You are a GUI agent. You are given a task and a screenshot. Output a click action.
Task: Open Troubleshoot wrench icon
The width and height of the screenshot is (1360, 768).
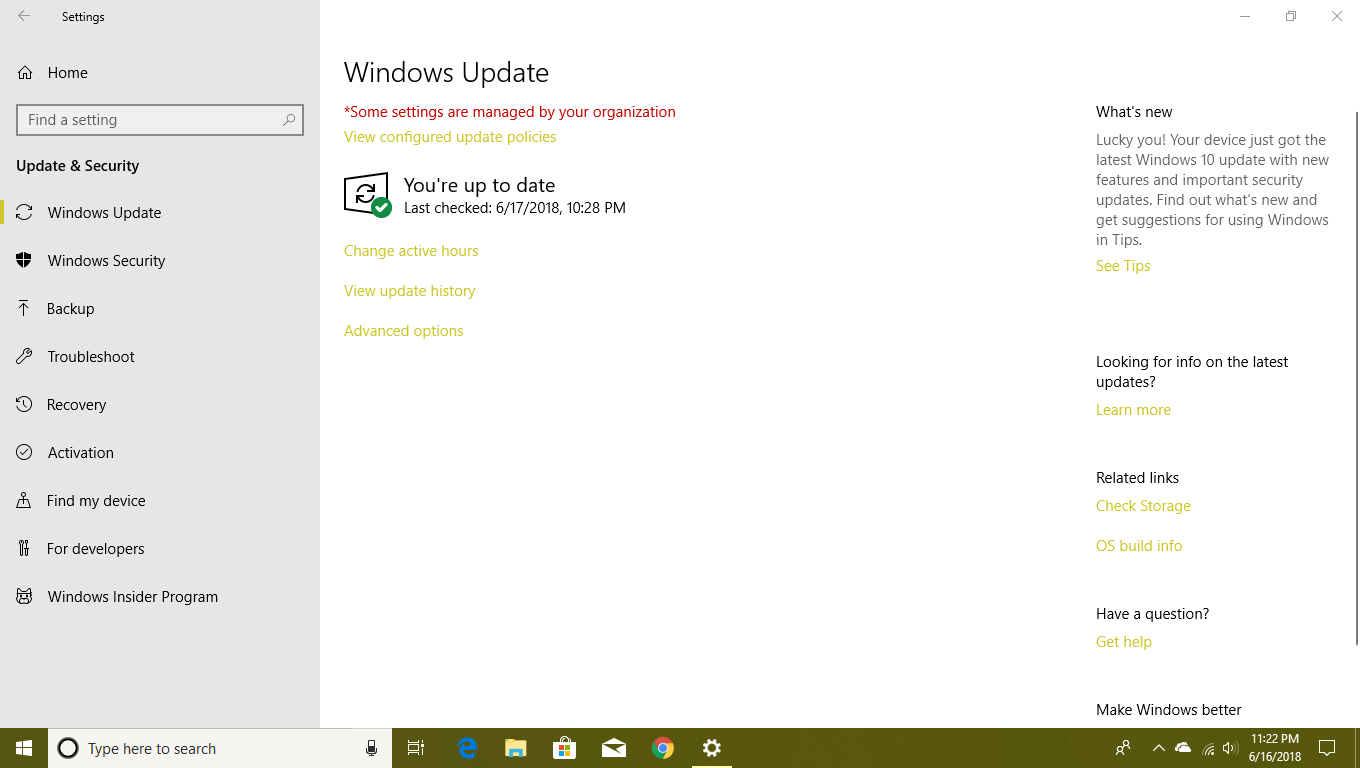25,356
